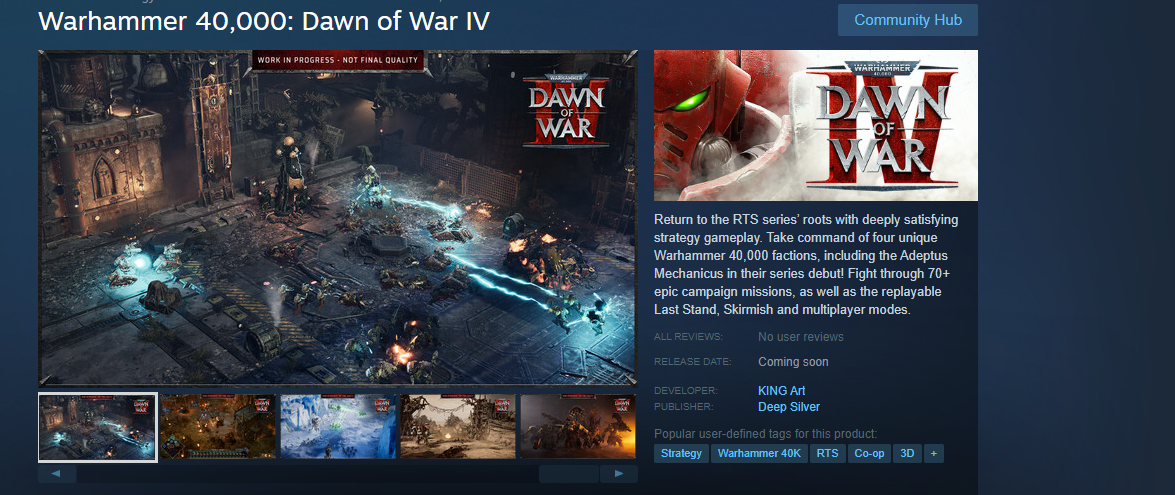Select the 3D tag
Viewport: 1175px width, 495px height.
(x=907, y=453)
